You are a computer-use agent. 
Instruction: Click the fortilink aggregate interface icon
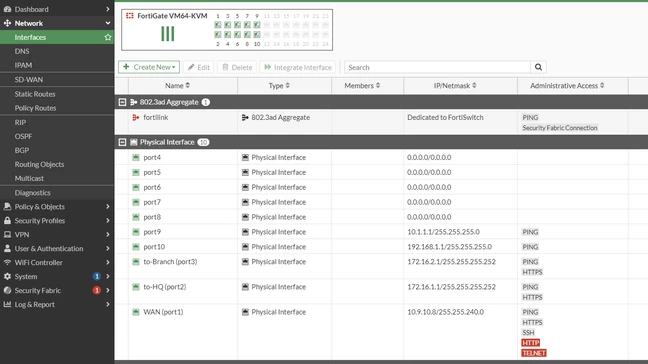[x=136, y=118]
